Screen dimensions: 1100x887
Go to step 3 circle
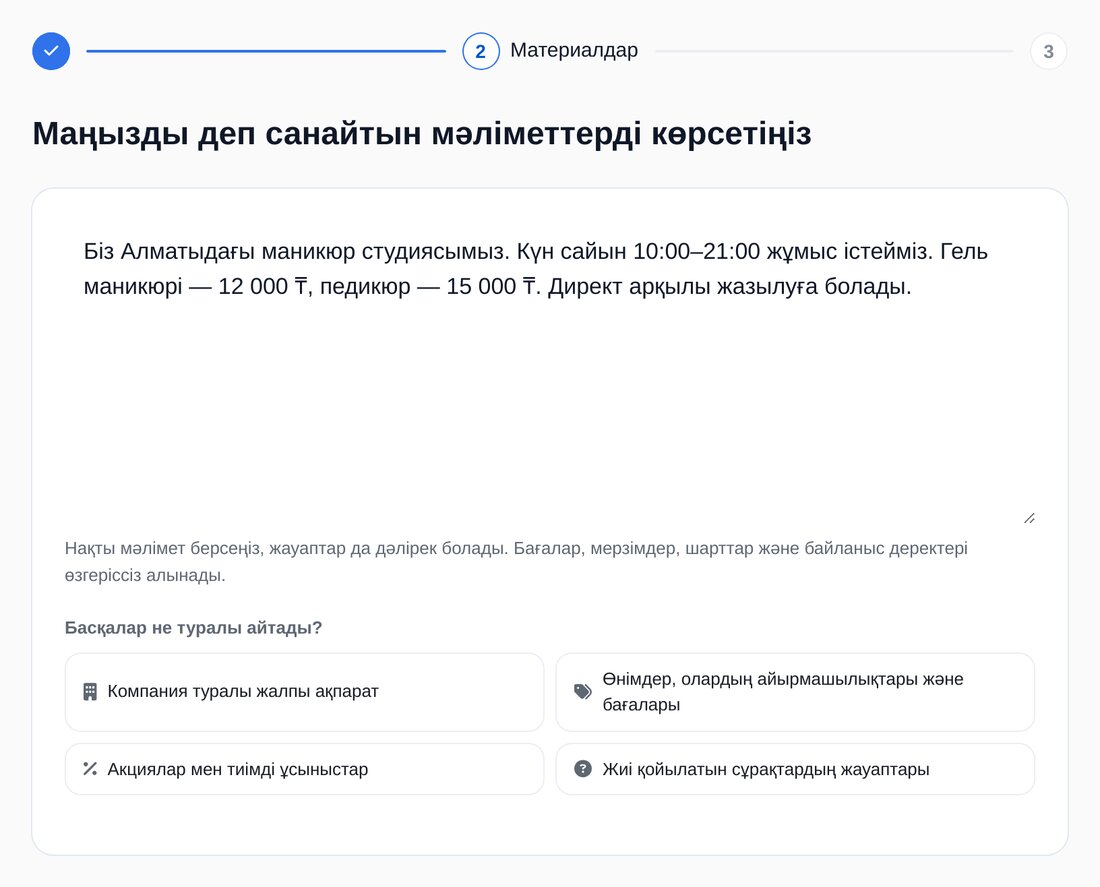click(1048, 51)
